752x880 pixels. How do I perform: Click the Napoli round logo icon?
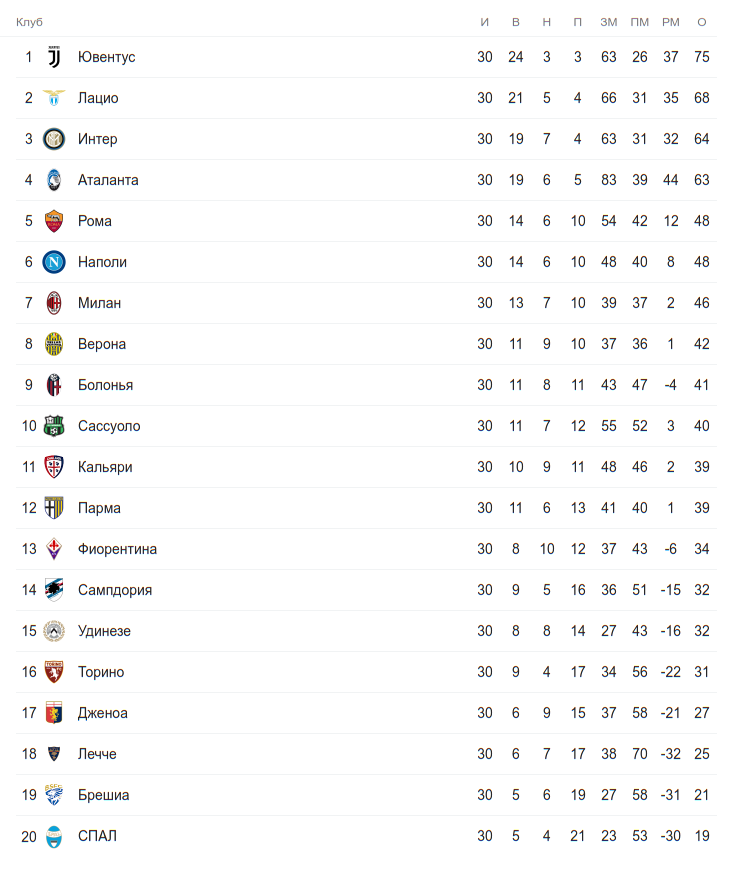pyautogui.click(x=54, y=262)
